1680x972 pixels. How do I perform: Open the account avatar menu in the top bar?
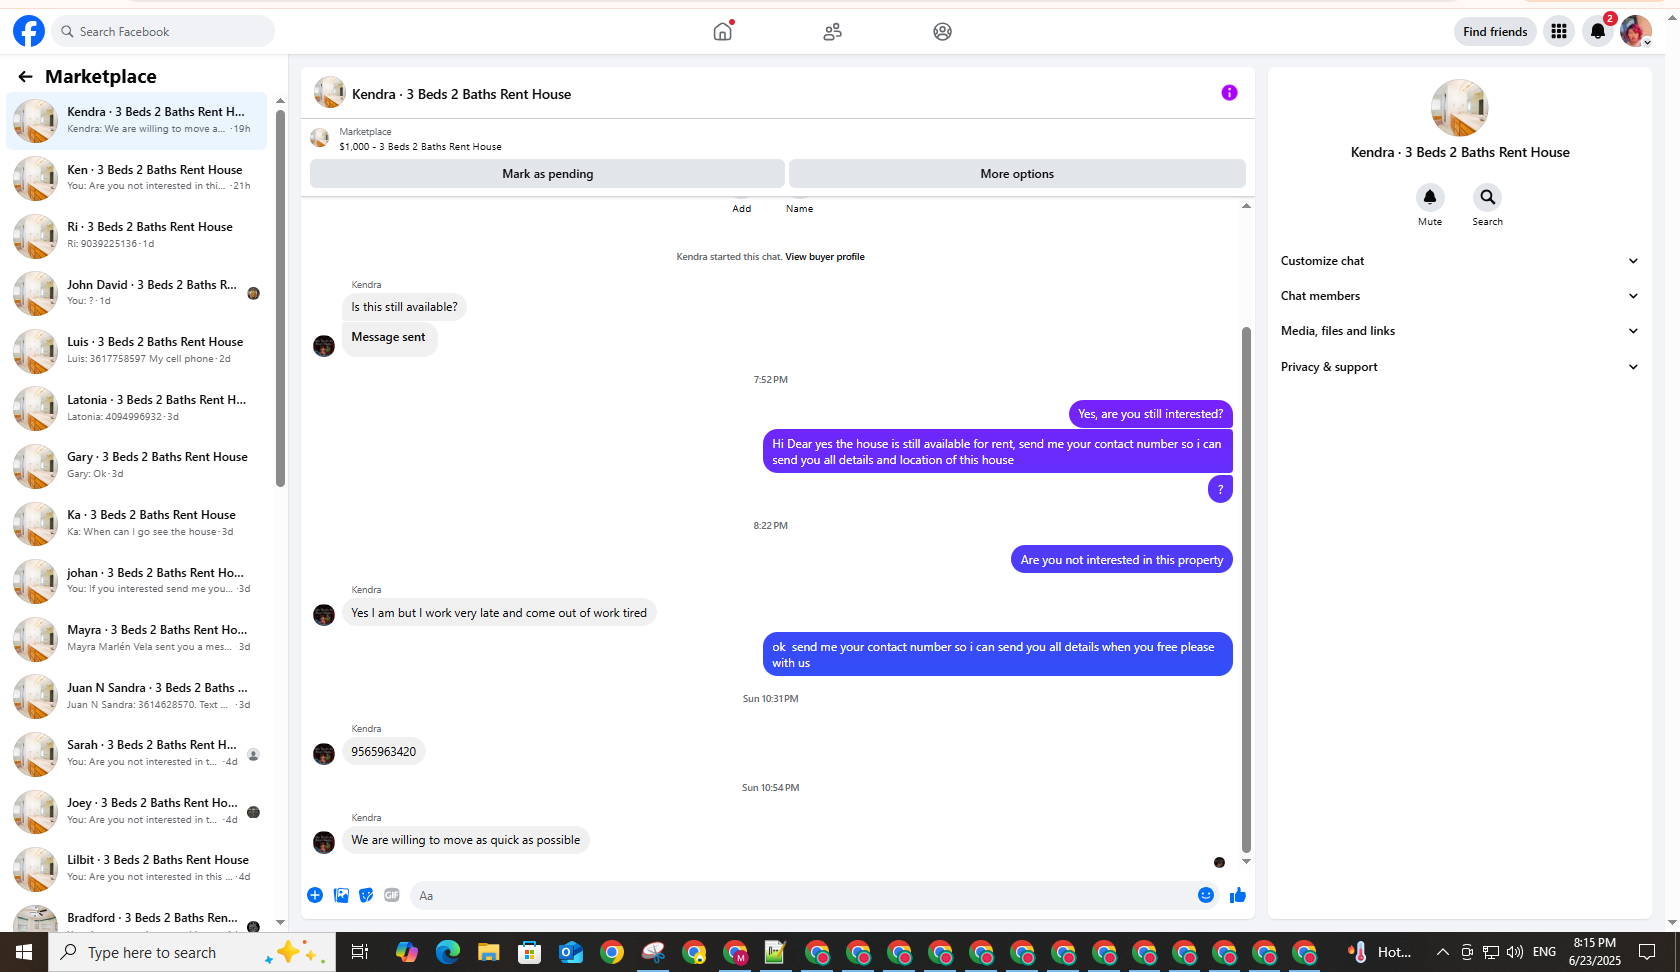[x=1636, y=32]
